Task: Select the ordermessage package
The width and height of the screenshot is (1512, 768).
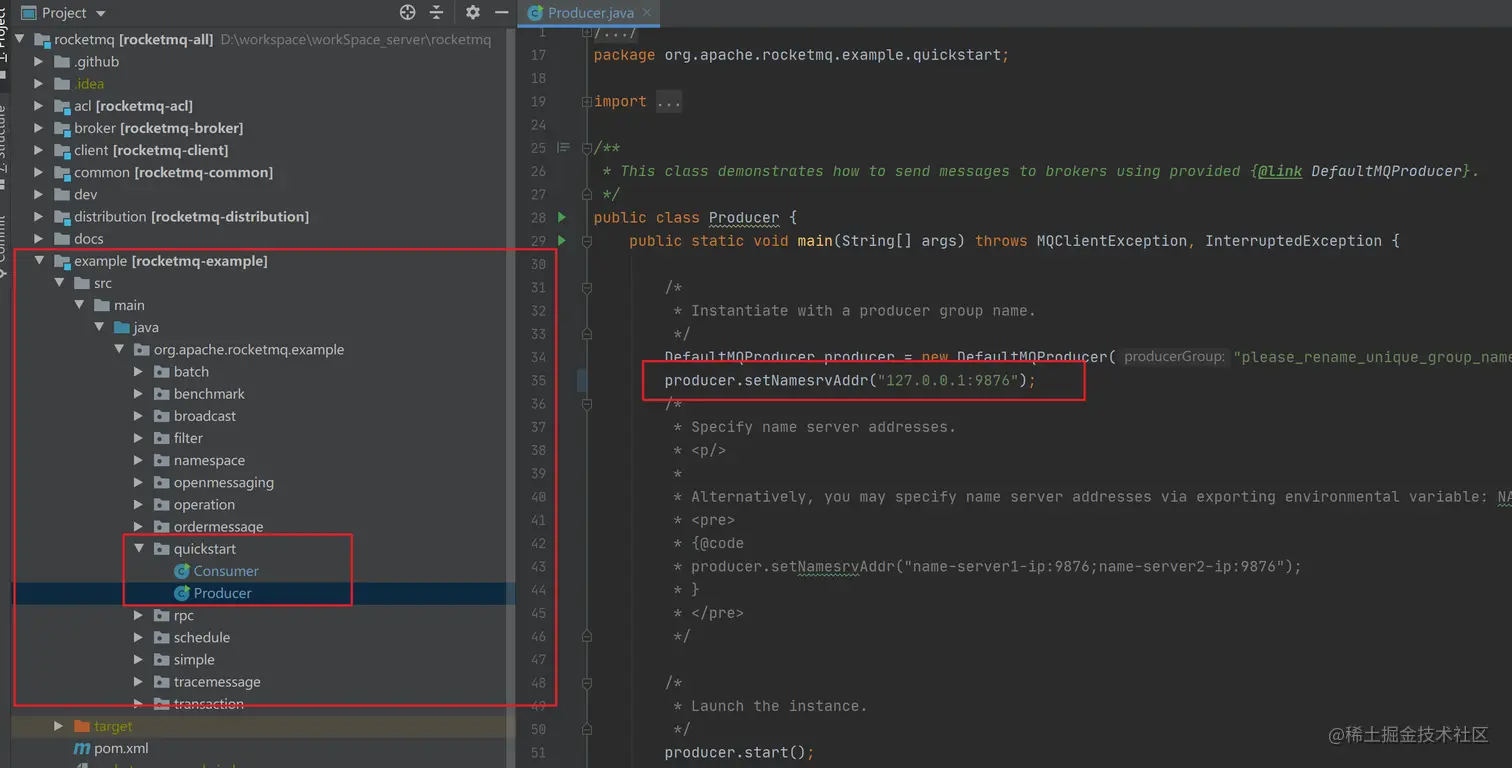Action: tap(219, 527)
